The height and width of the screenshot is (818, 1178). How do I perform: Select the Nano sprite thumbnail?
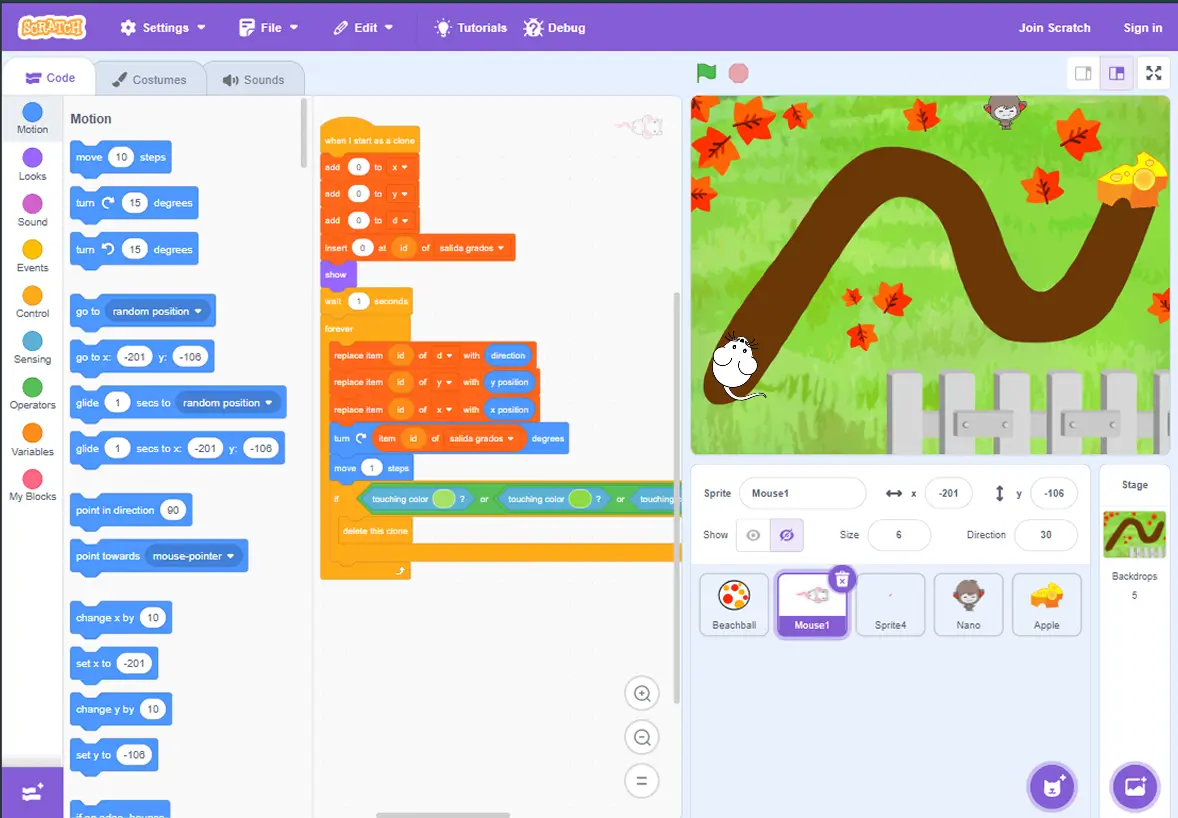[968, 605]
